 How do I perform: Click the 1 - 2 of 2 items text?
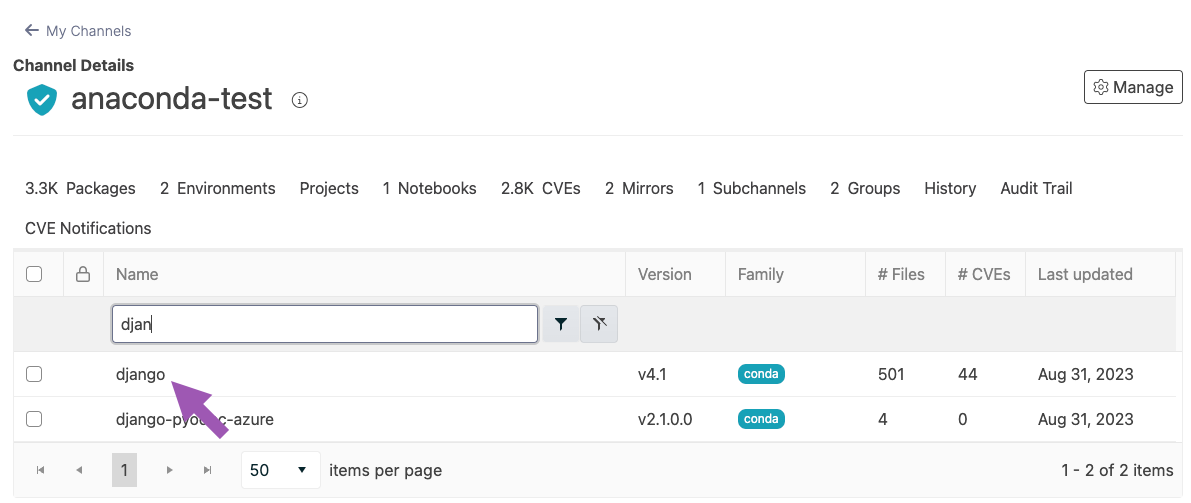(1117, 470)
